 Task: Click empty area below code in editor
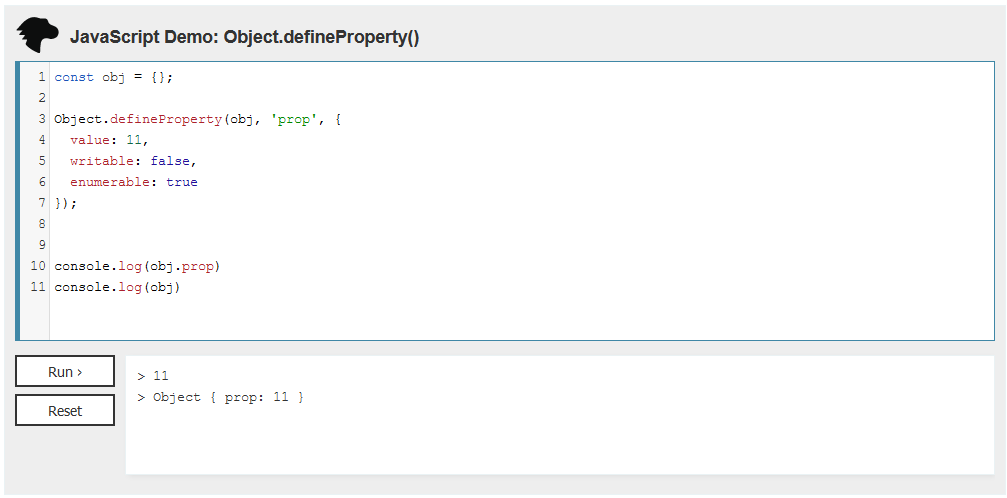click(500, 318)
